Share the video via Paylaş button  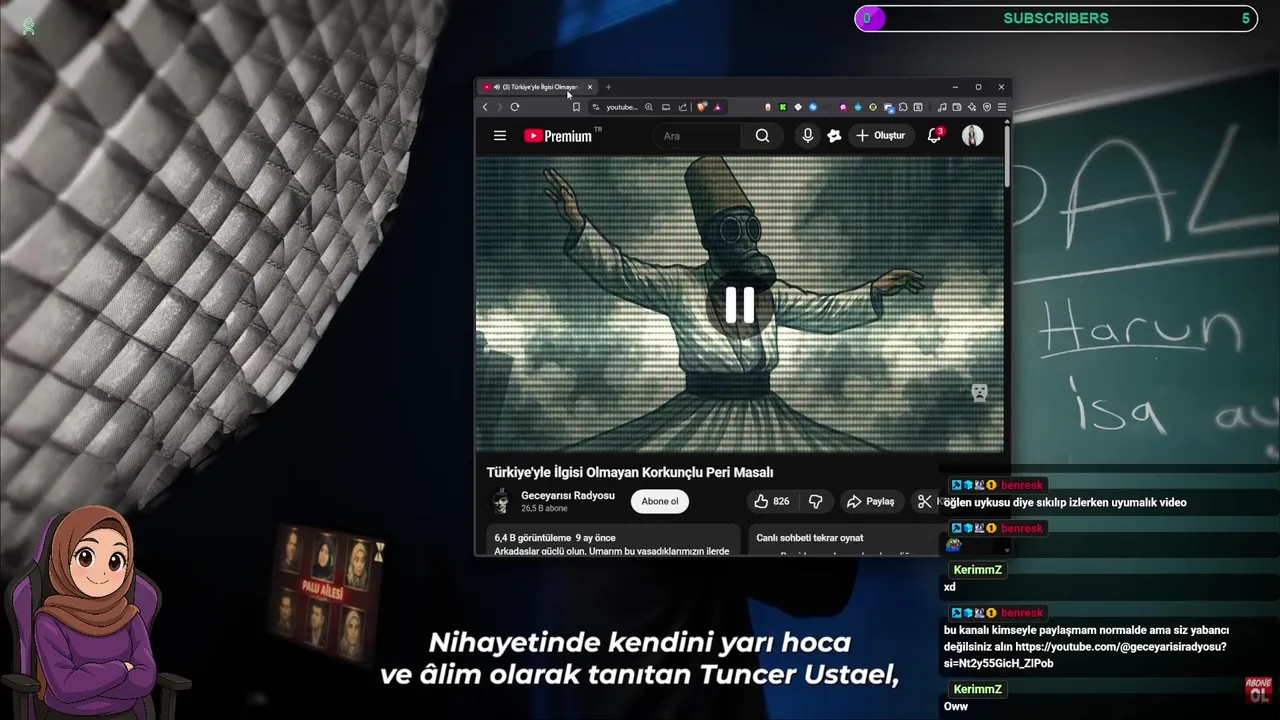pyautogui.click(x=870, y=501)
